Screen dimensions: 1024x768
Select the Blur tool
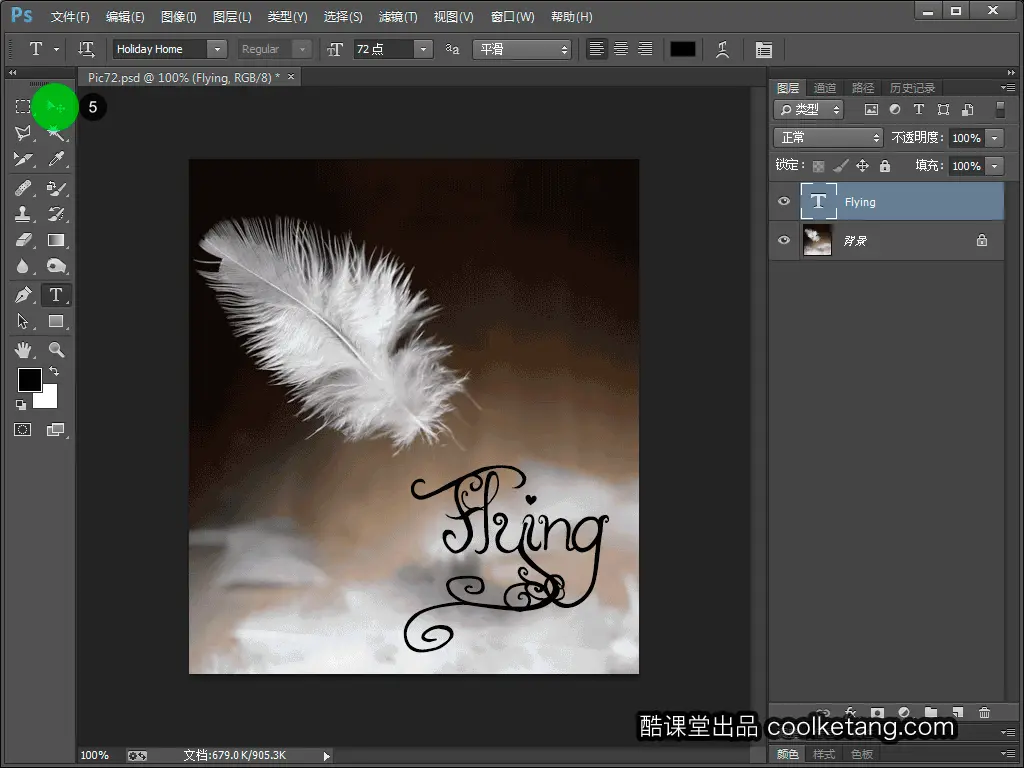23,266
